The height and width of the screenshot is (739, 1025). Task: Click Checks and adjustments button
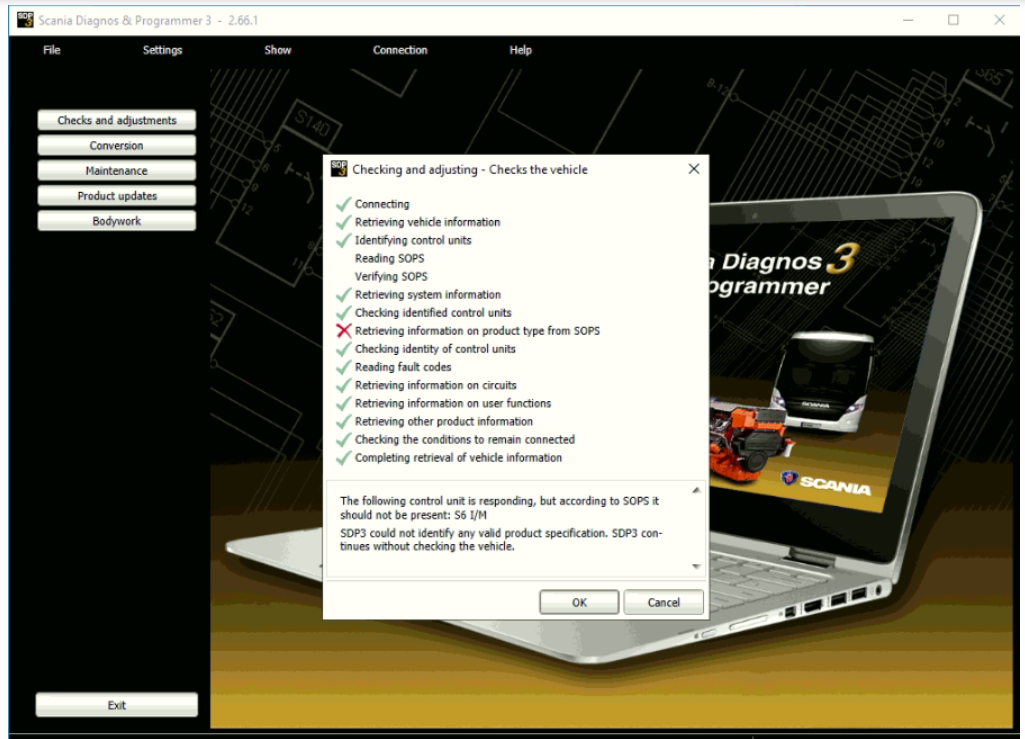[116, 120]
